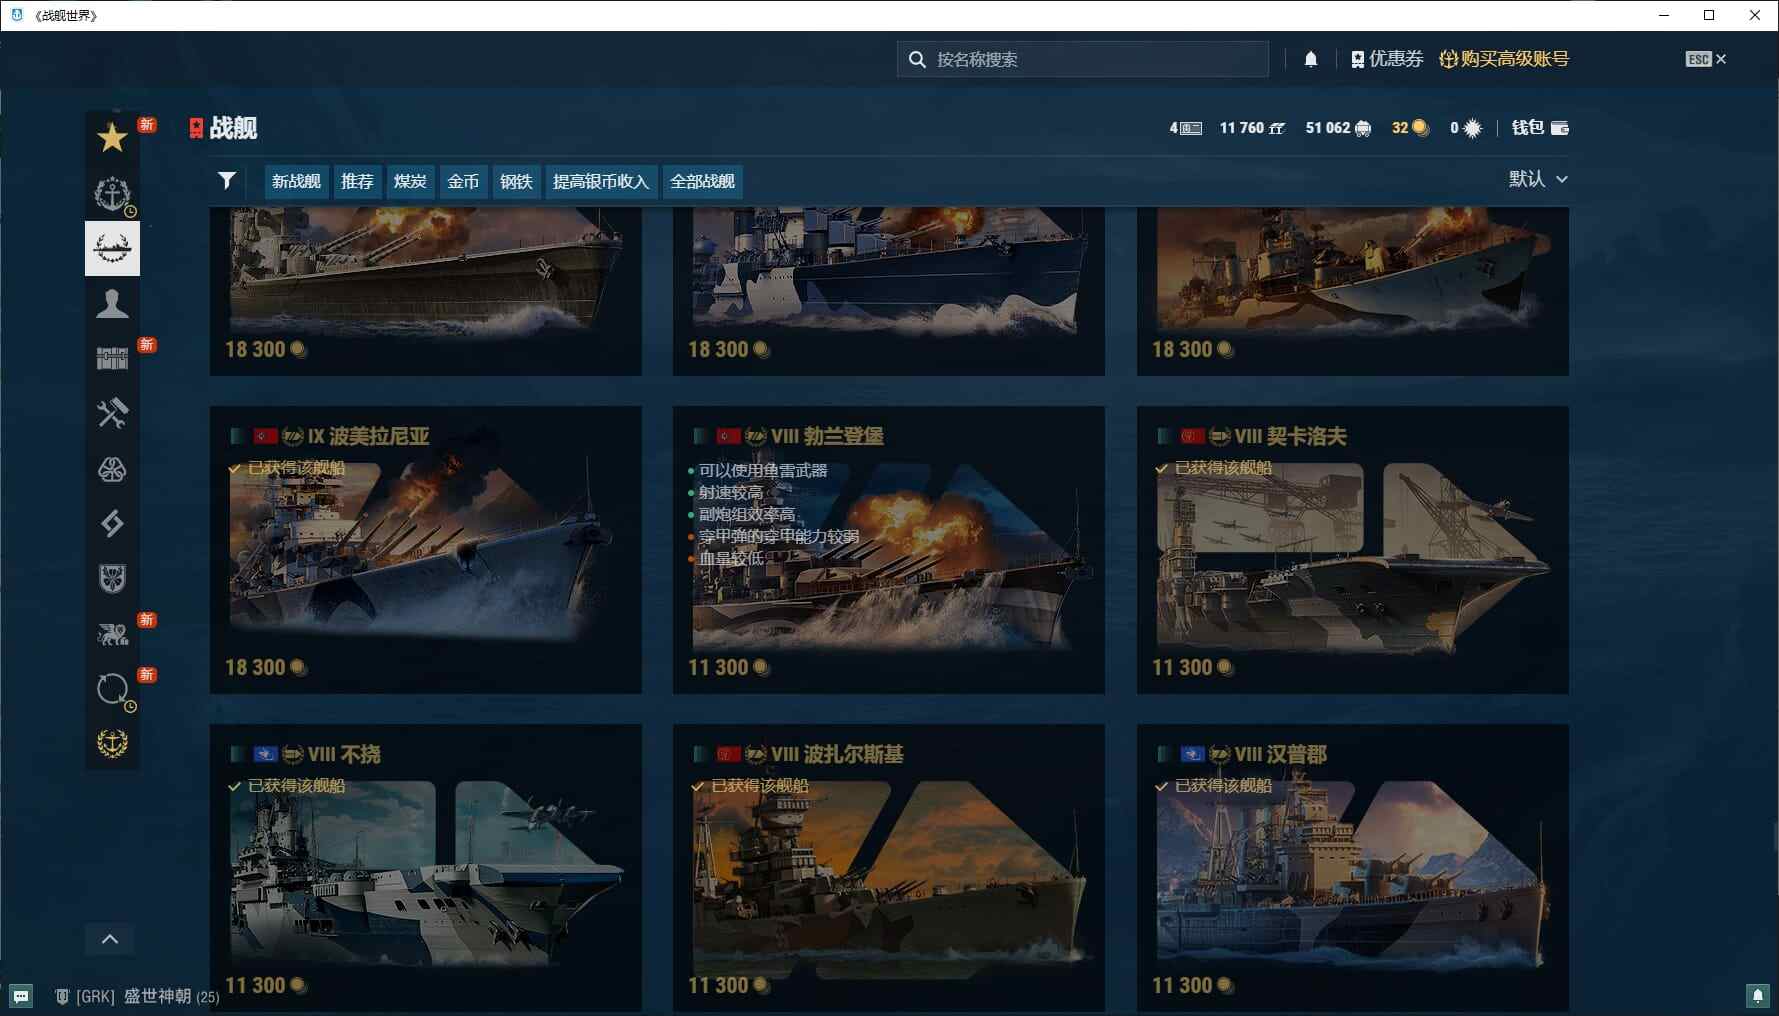1779x1016 pixels.
Task: Open the 钱包 wallet
Action: click(x=1540, y=127)
